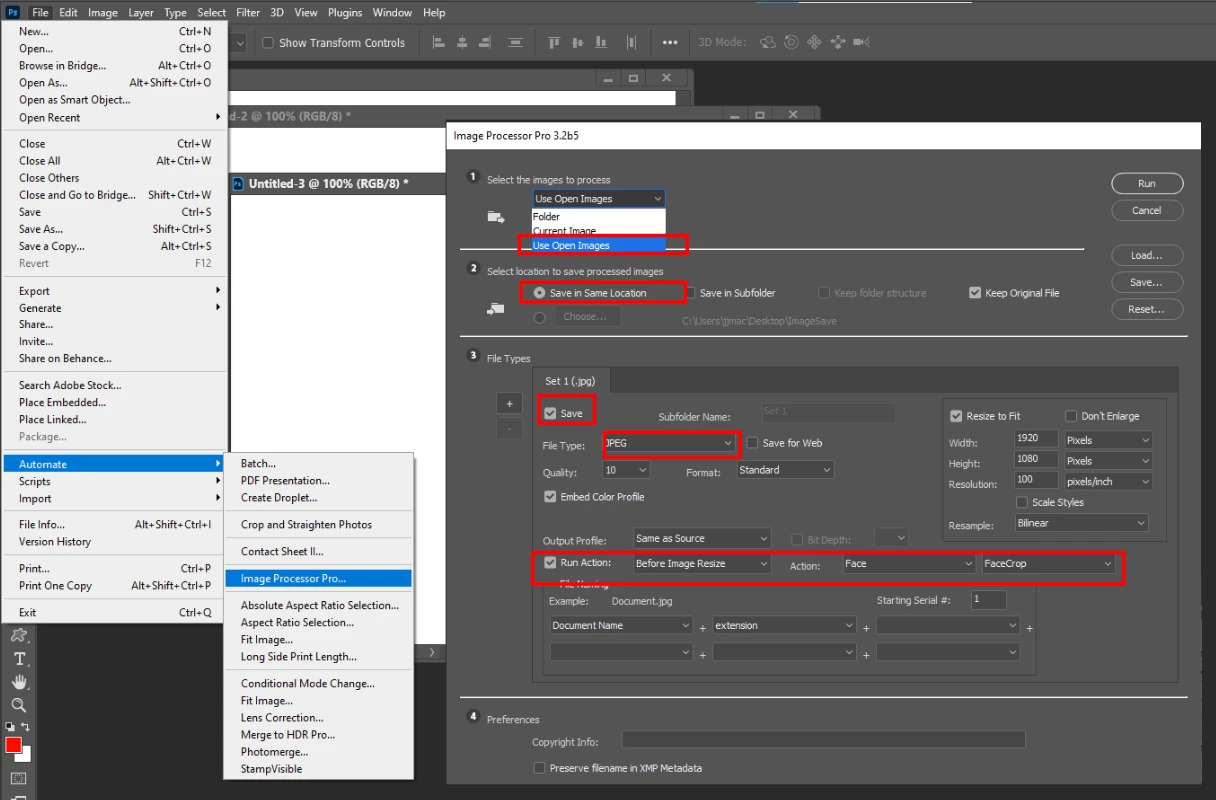Click the source folder icon in step 1
The width and height of the screenshot is (1216, 800).
click(496, 216)
